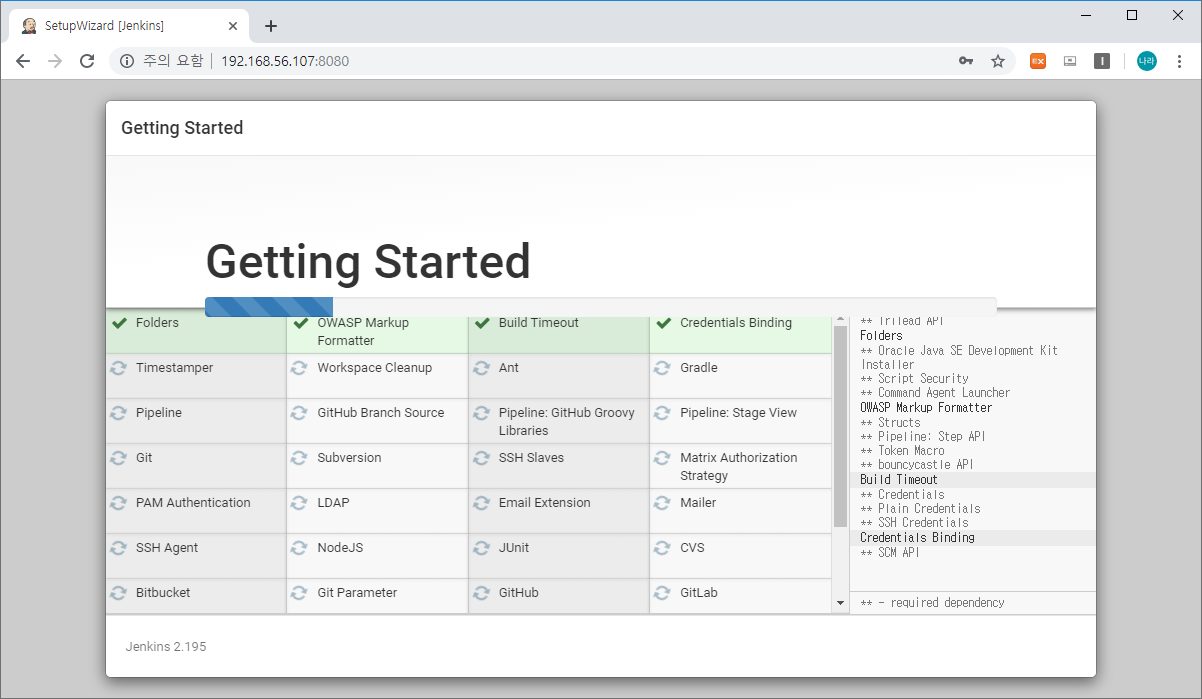Click the sync icon beside Pipeline plugin
Viewport: 1202px width, 699px height.
119,413
